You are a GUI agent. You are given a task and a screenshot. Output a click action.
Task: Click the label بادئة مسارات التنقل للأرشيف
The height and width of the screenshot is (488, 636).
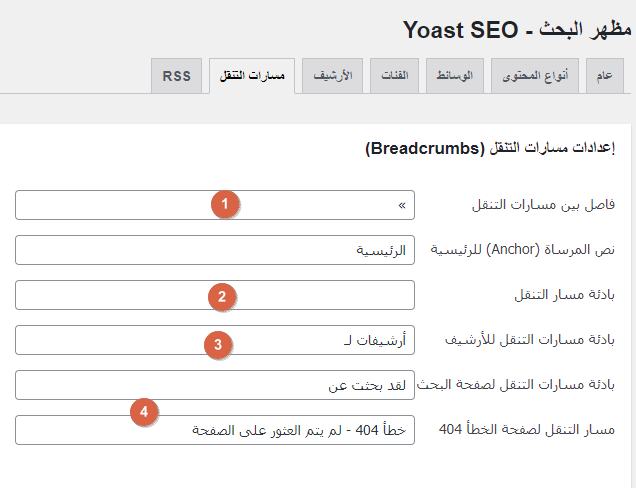(530, 340)
